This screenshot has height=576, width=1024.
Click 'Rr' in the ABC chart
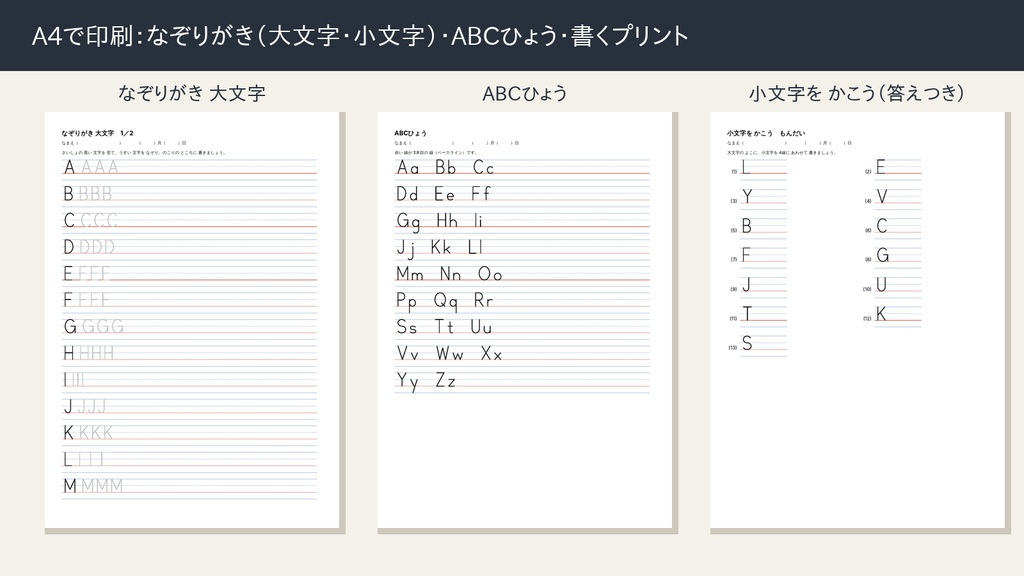[x=483, y=300]
